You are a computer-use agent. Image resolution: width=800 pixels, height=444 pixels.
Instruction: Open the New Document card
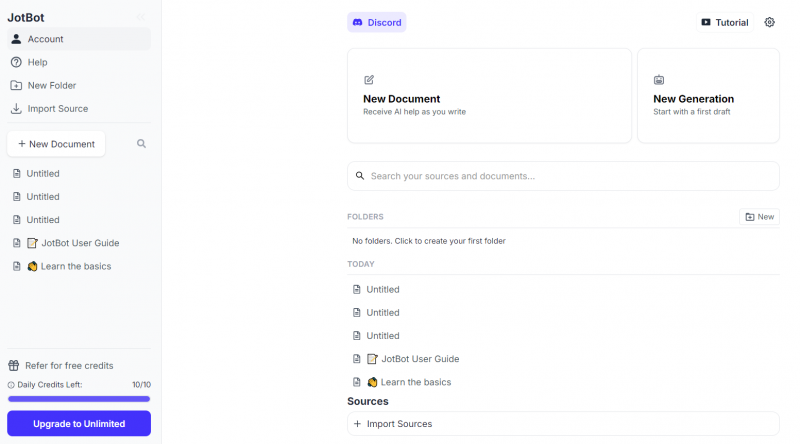click(489, 96)
